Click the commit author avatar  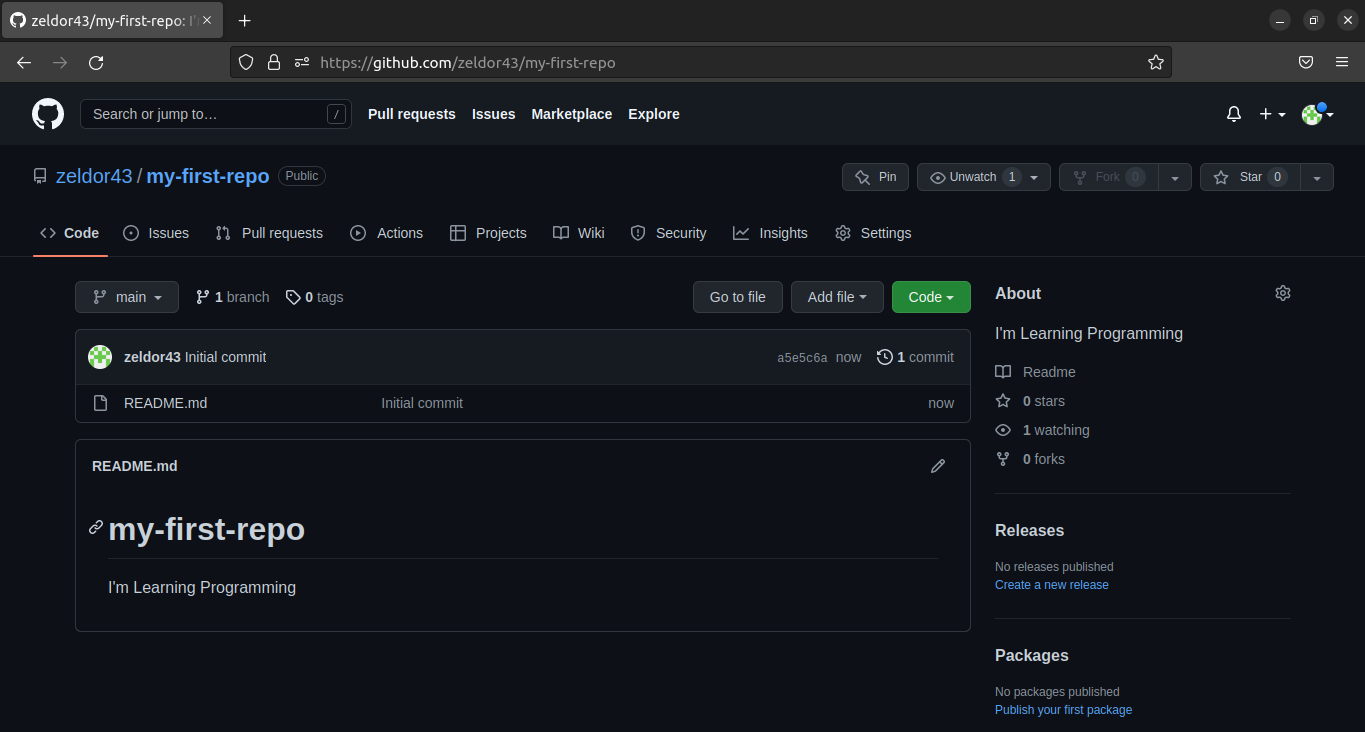[100, 357]
